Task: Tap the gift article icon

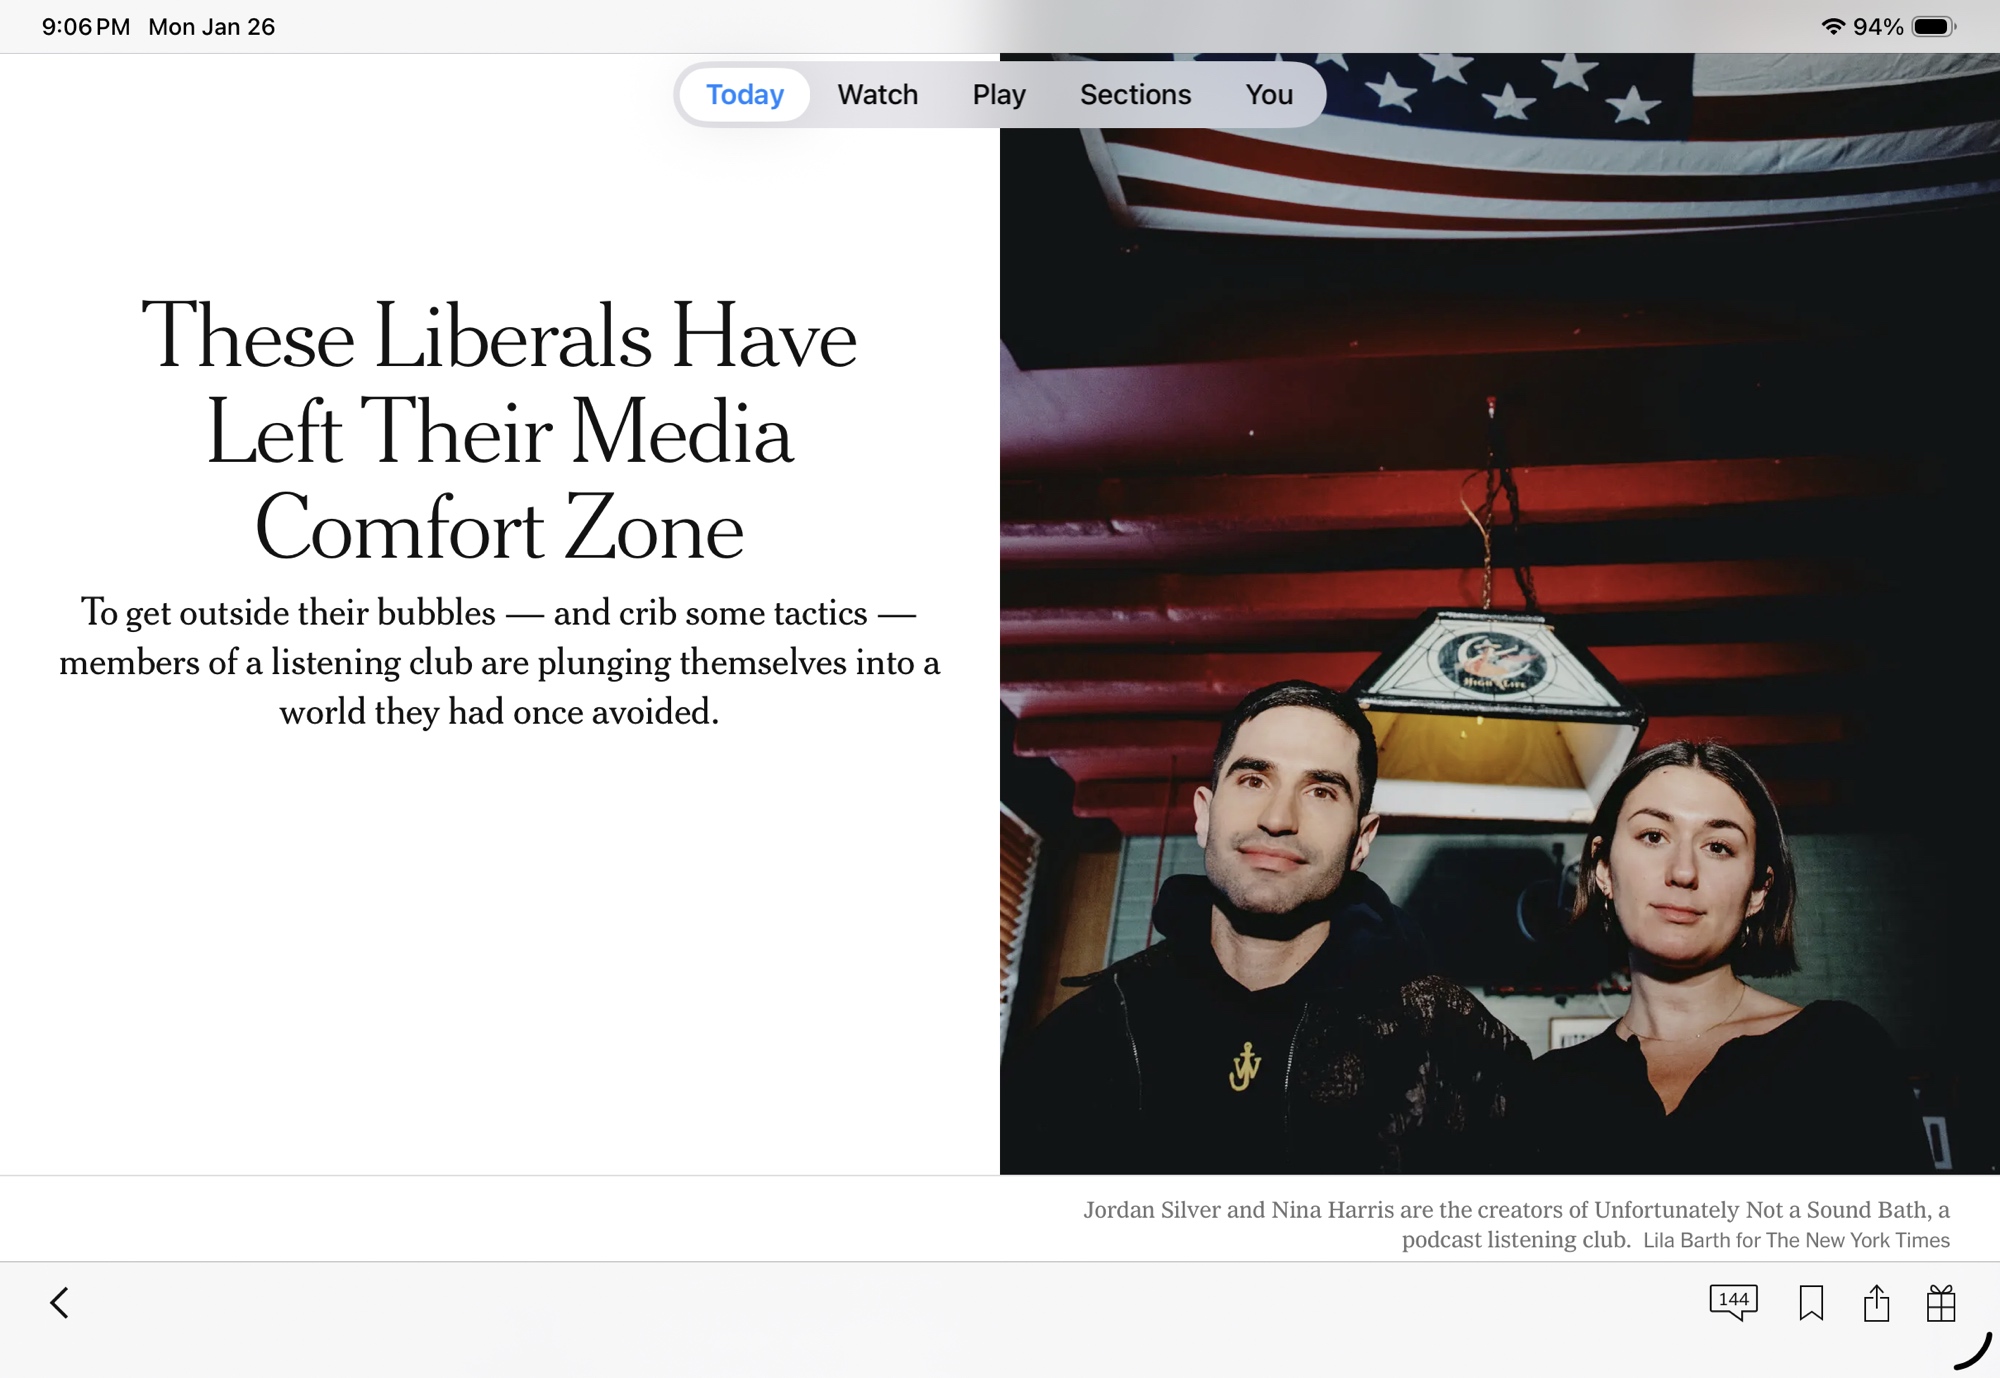Action: coord(1940,1303)
